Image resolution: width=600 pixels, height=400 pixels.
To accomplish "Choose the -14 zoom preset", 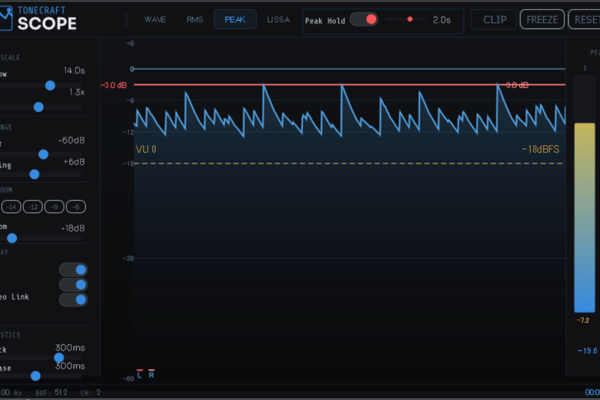I will (11, 207).
